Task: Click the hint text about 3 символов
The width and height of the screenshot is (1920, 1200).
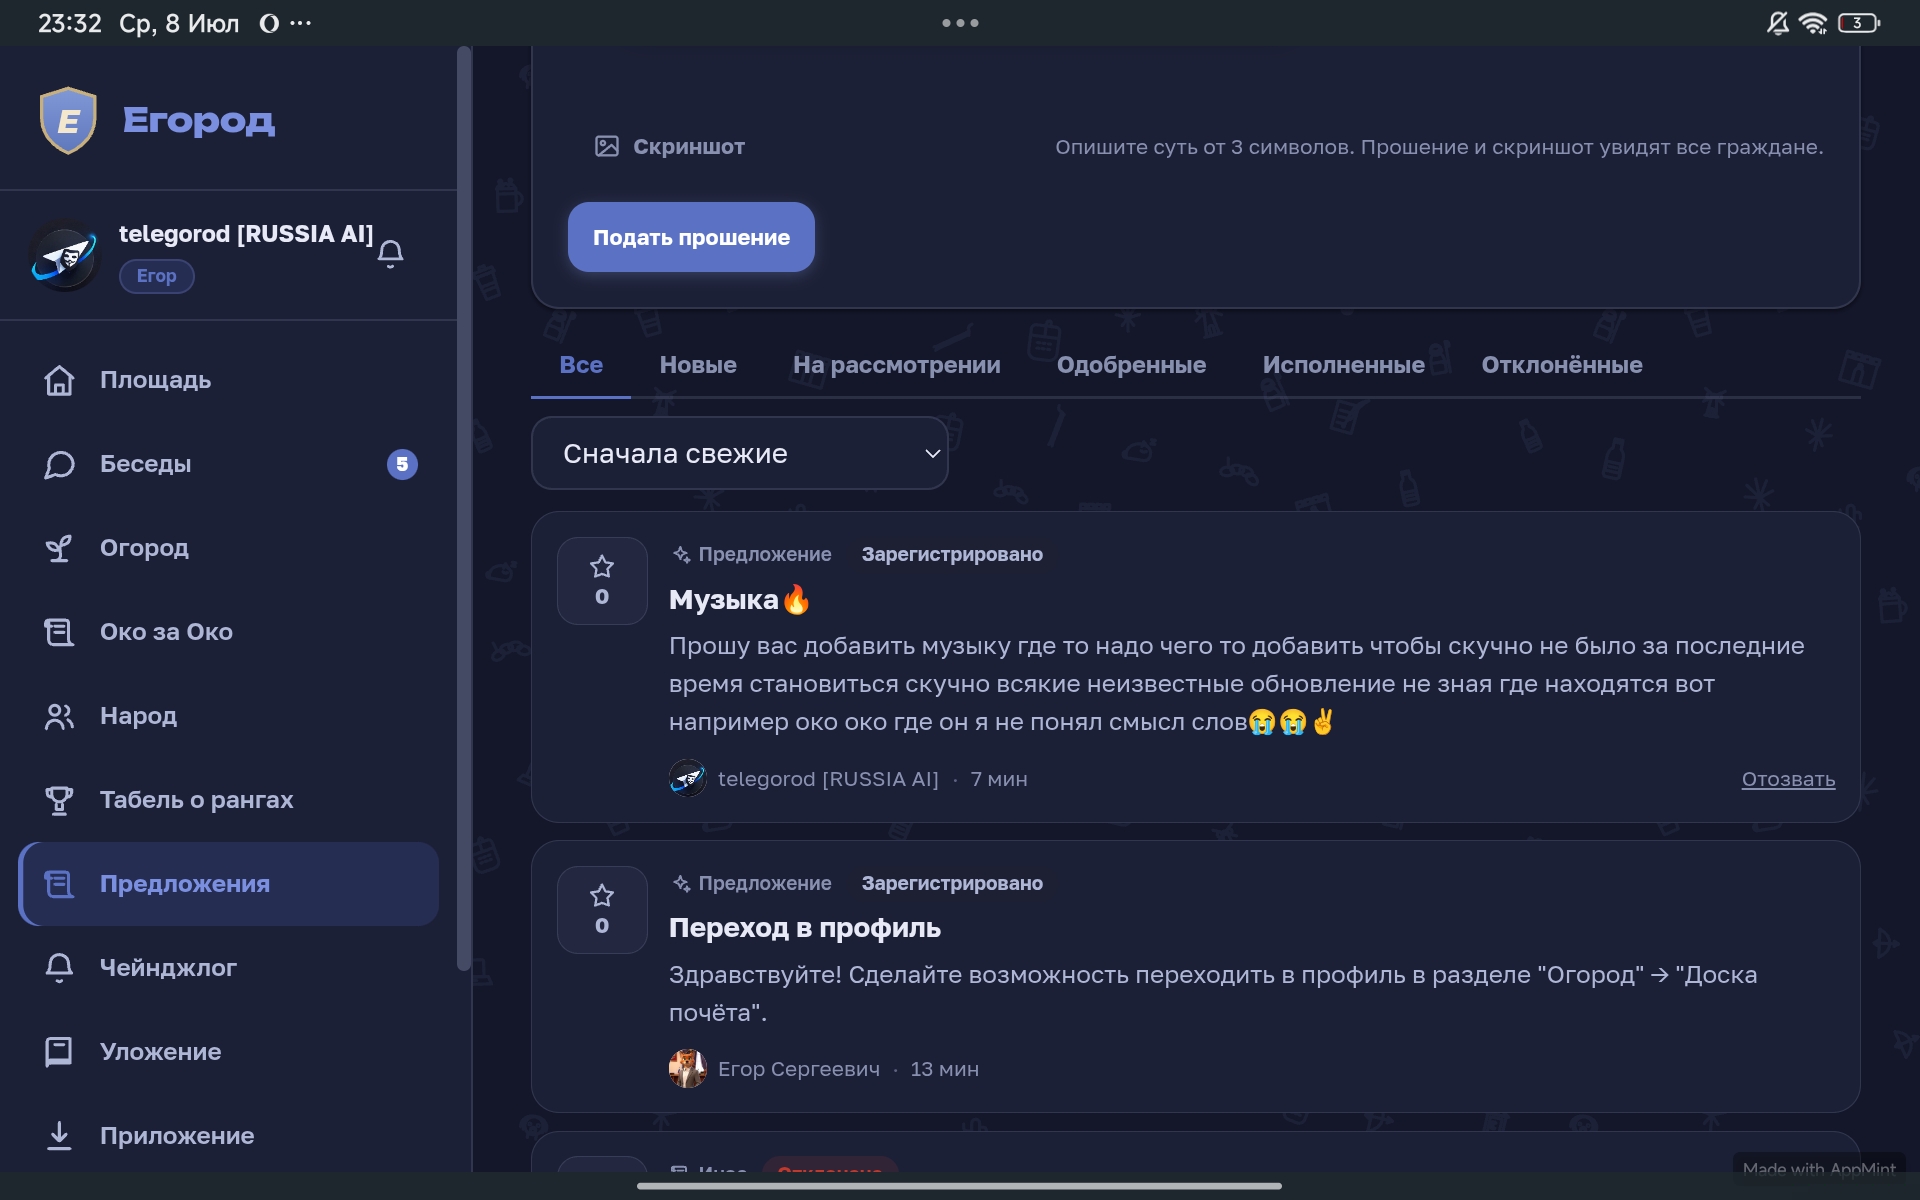Action: click(x=1439, y=147)
